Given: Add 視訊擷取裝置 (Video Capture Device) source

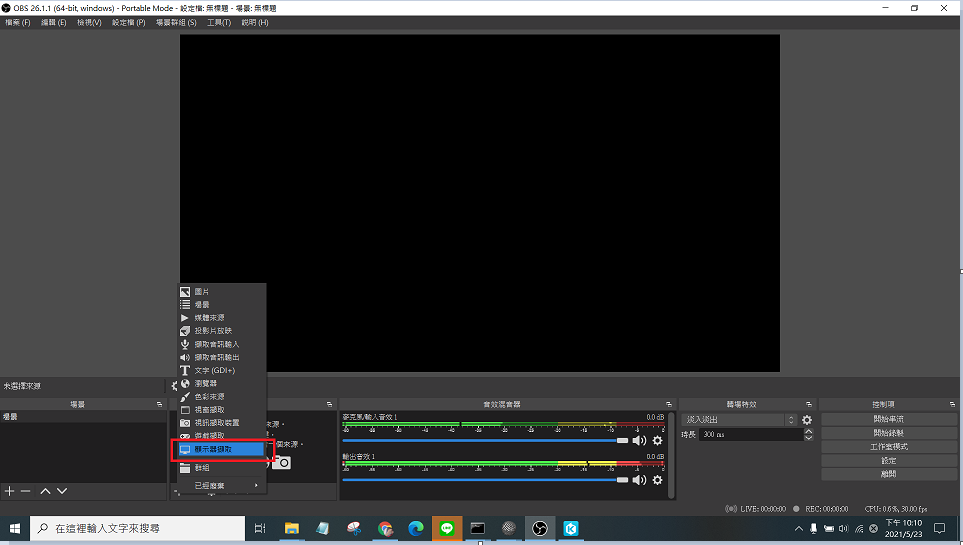Looking at the screenshot, I should click(x=216, y=423).
